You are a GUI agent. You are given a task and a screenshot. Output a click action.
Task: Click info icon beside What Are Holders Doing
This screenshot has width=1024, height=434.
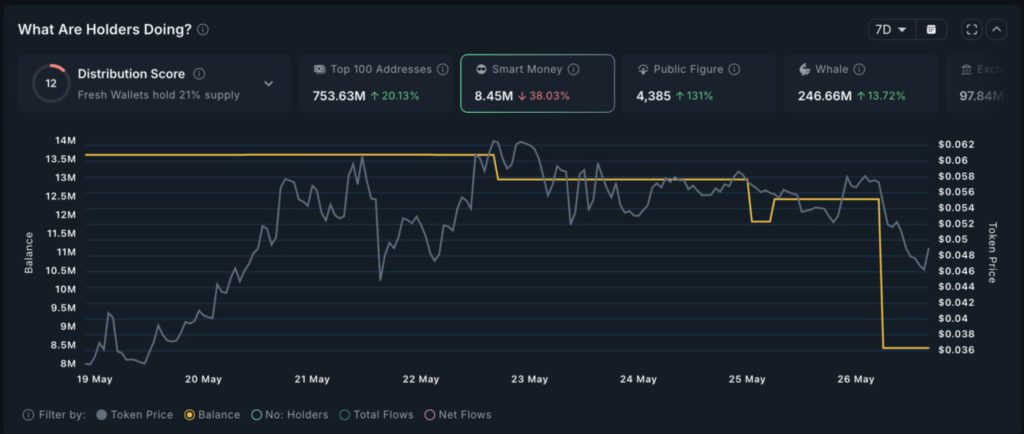(203, 30)
